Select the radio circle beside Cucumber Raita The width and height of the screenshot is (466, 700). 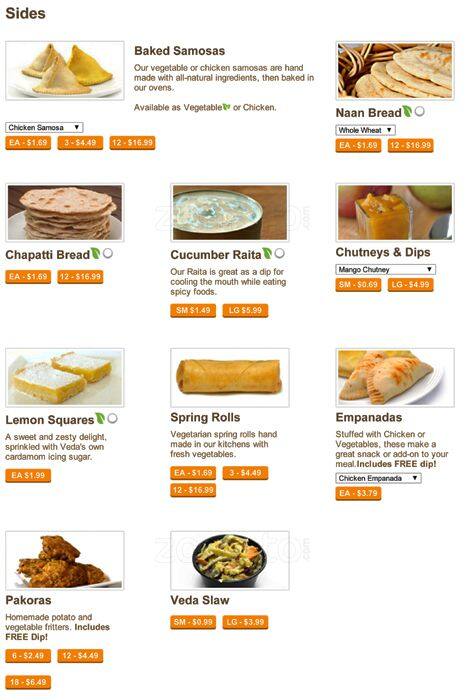pyautogui.click(x=279, y=253)
